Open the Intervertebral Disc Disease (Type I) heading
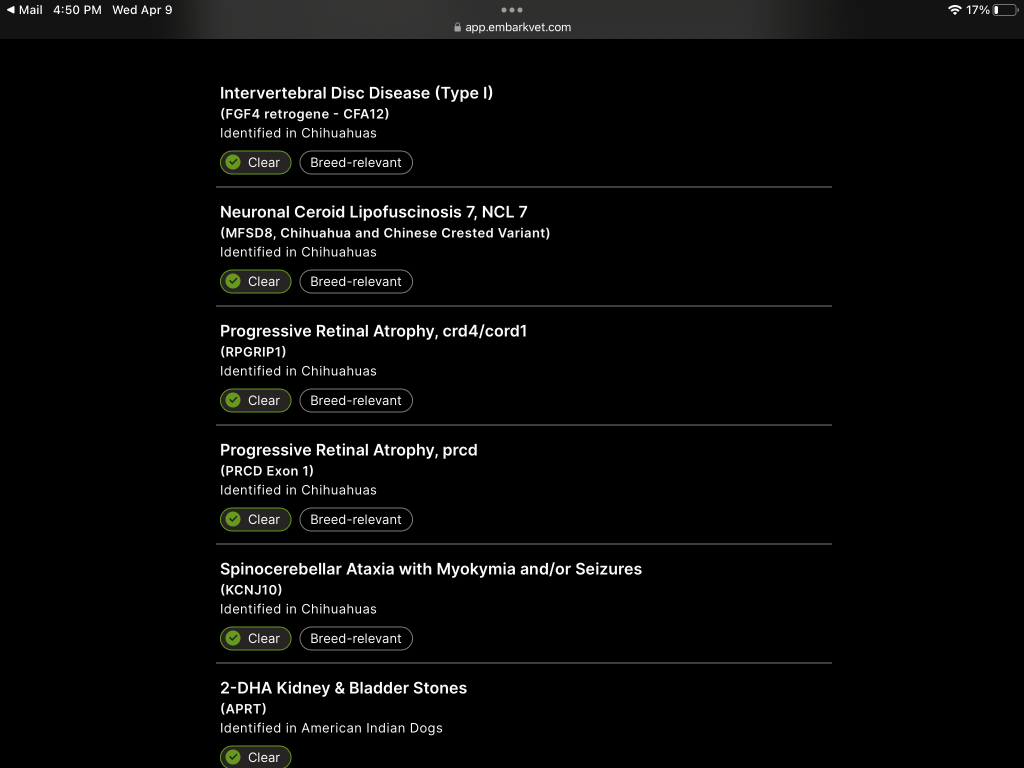Image resolution: width=1024 pixels, height=768 pixels. [x=356, y=93]
